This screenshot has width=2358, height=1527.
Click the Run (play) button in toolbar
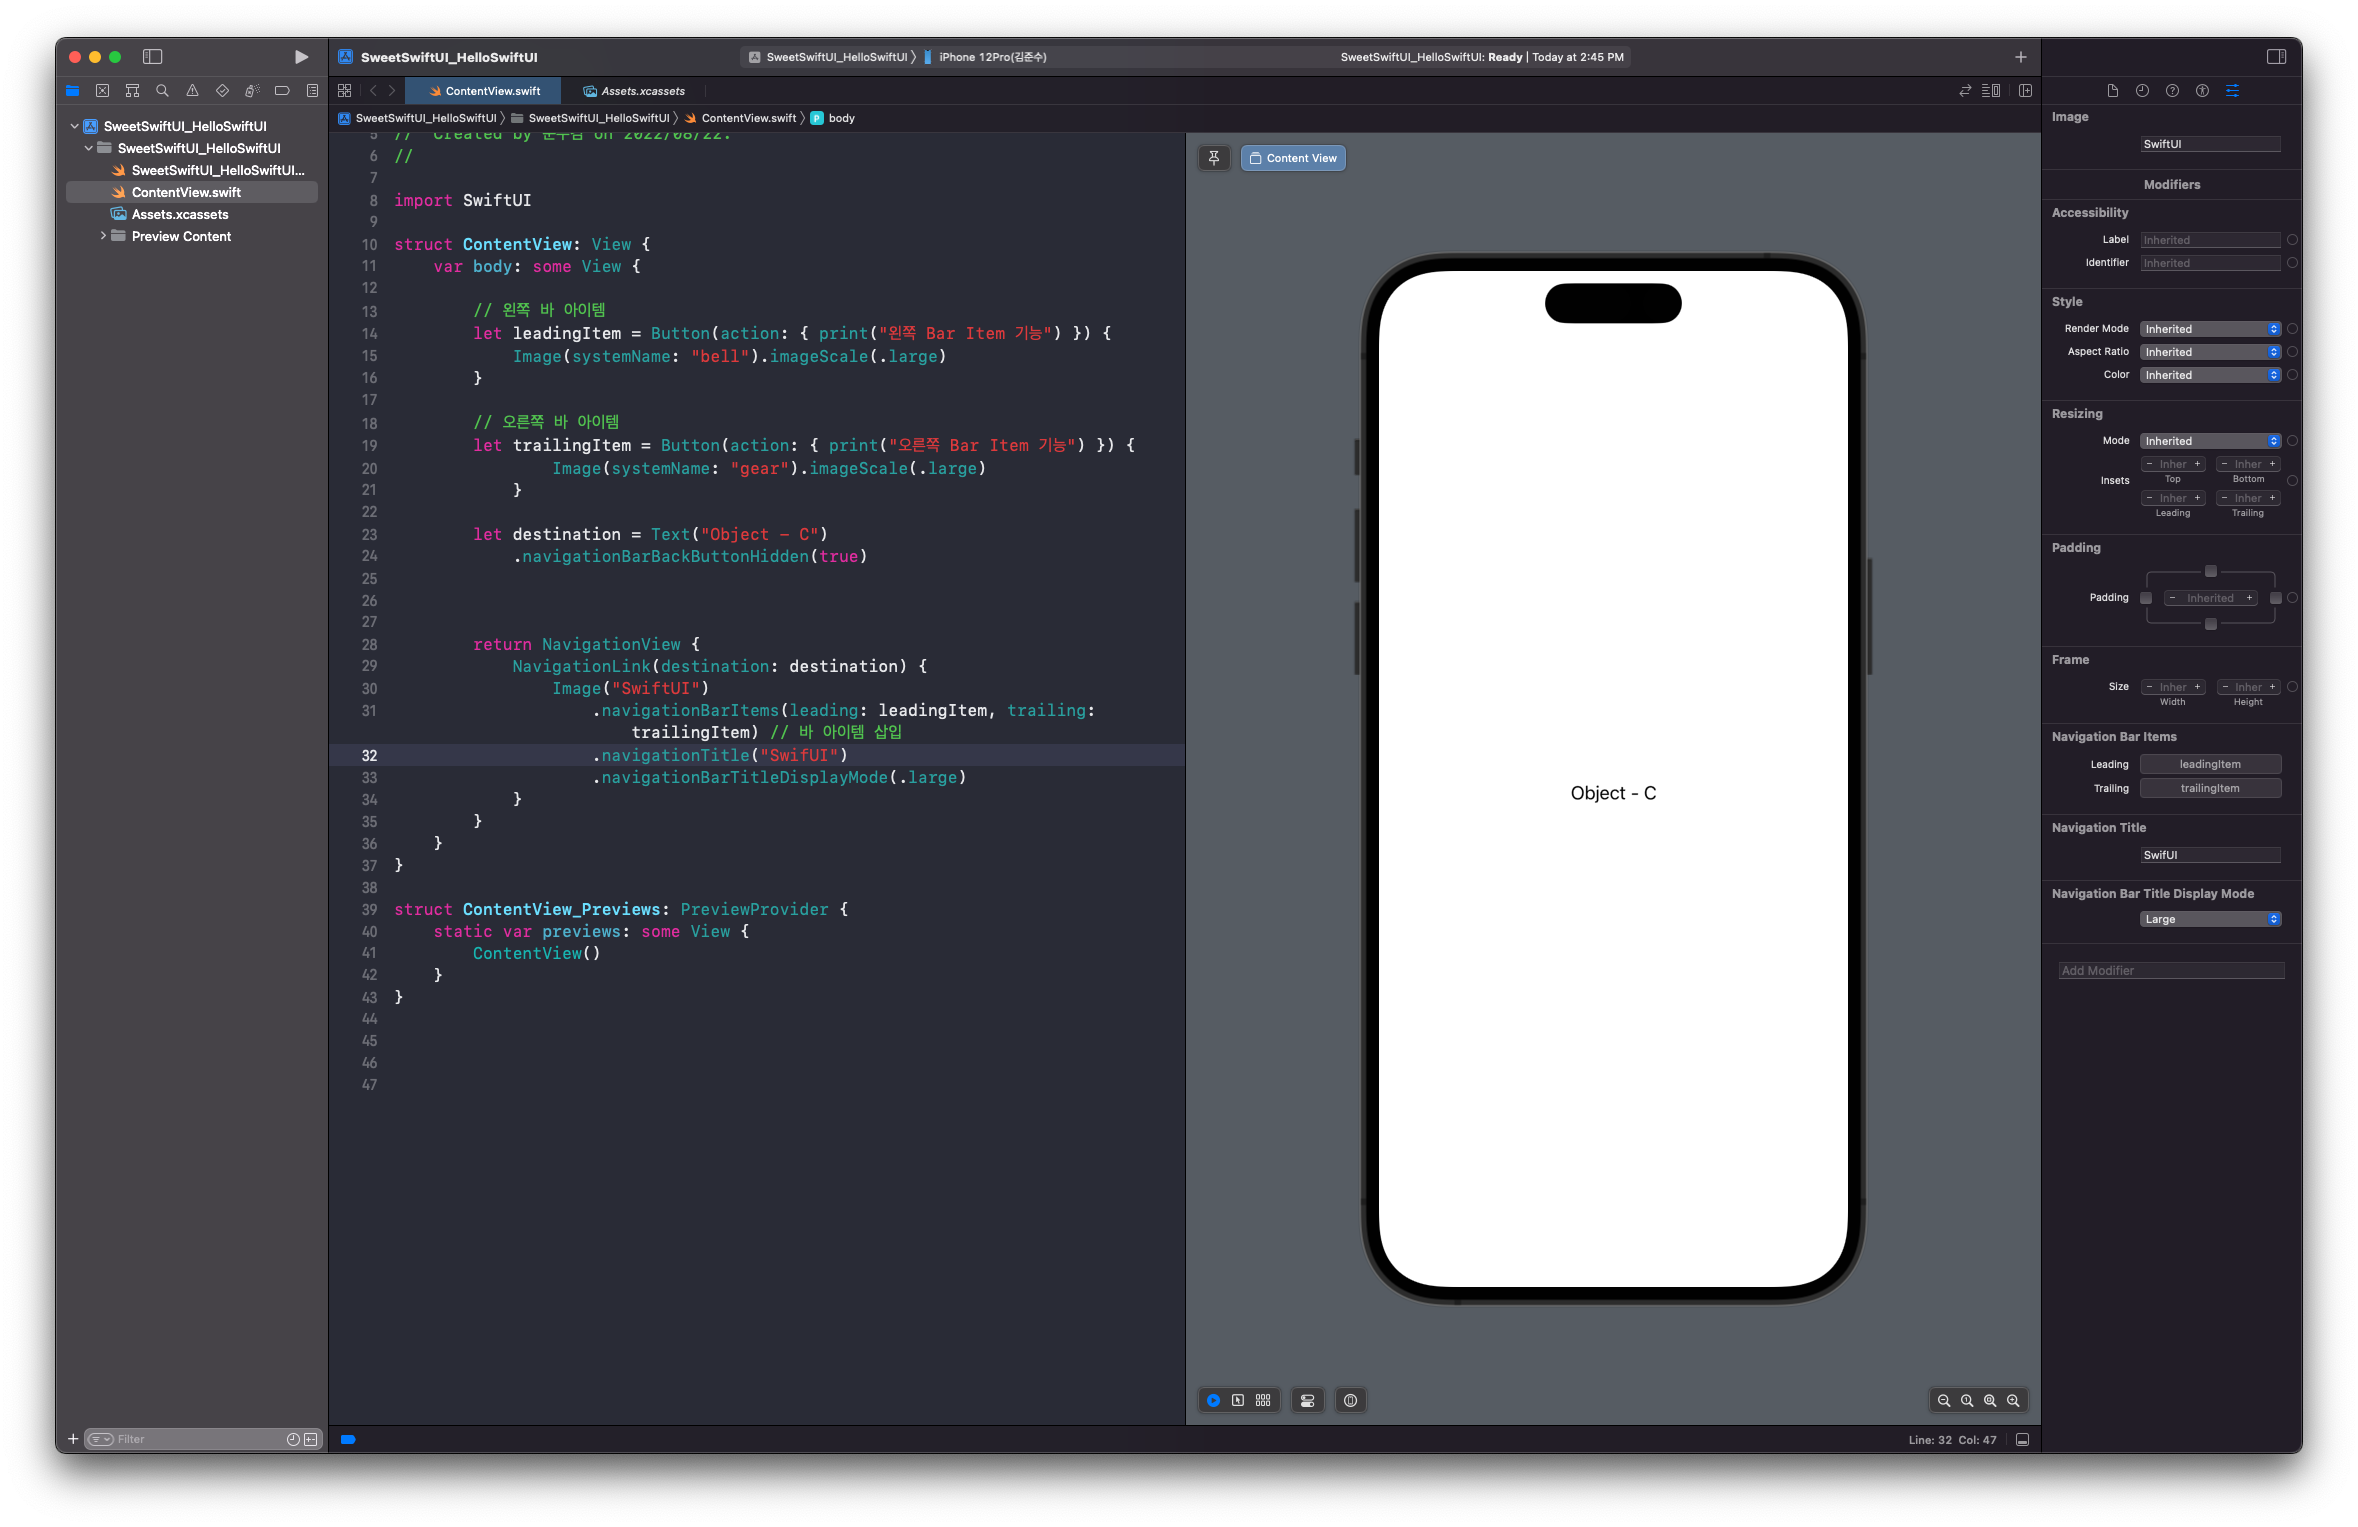point(301,57)
